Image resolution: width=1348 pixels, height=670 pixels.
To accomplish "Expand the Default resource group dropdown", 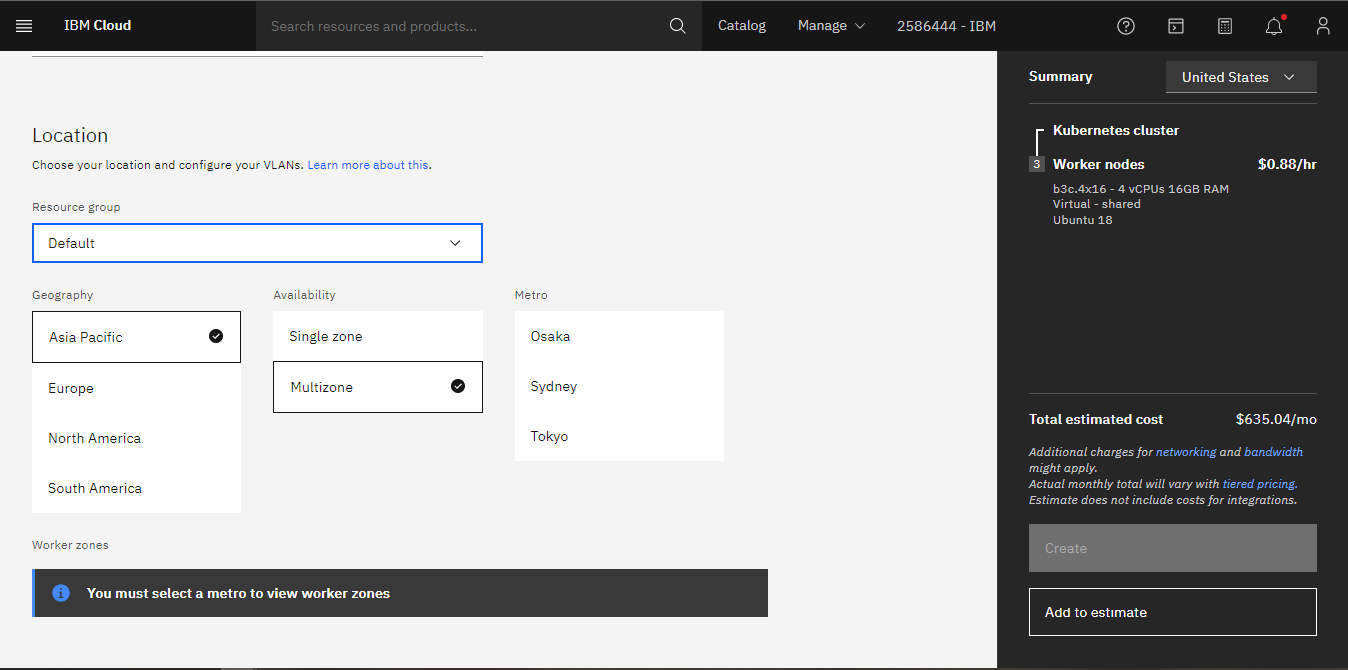I will (257, 243).
